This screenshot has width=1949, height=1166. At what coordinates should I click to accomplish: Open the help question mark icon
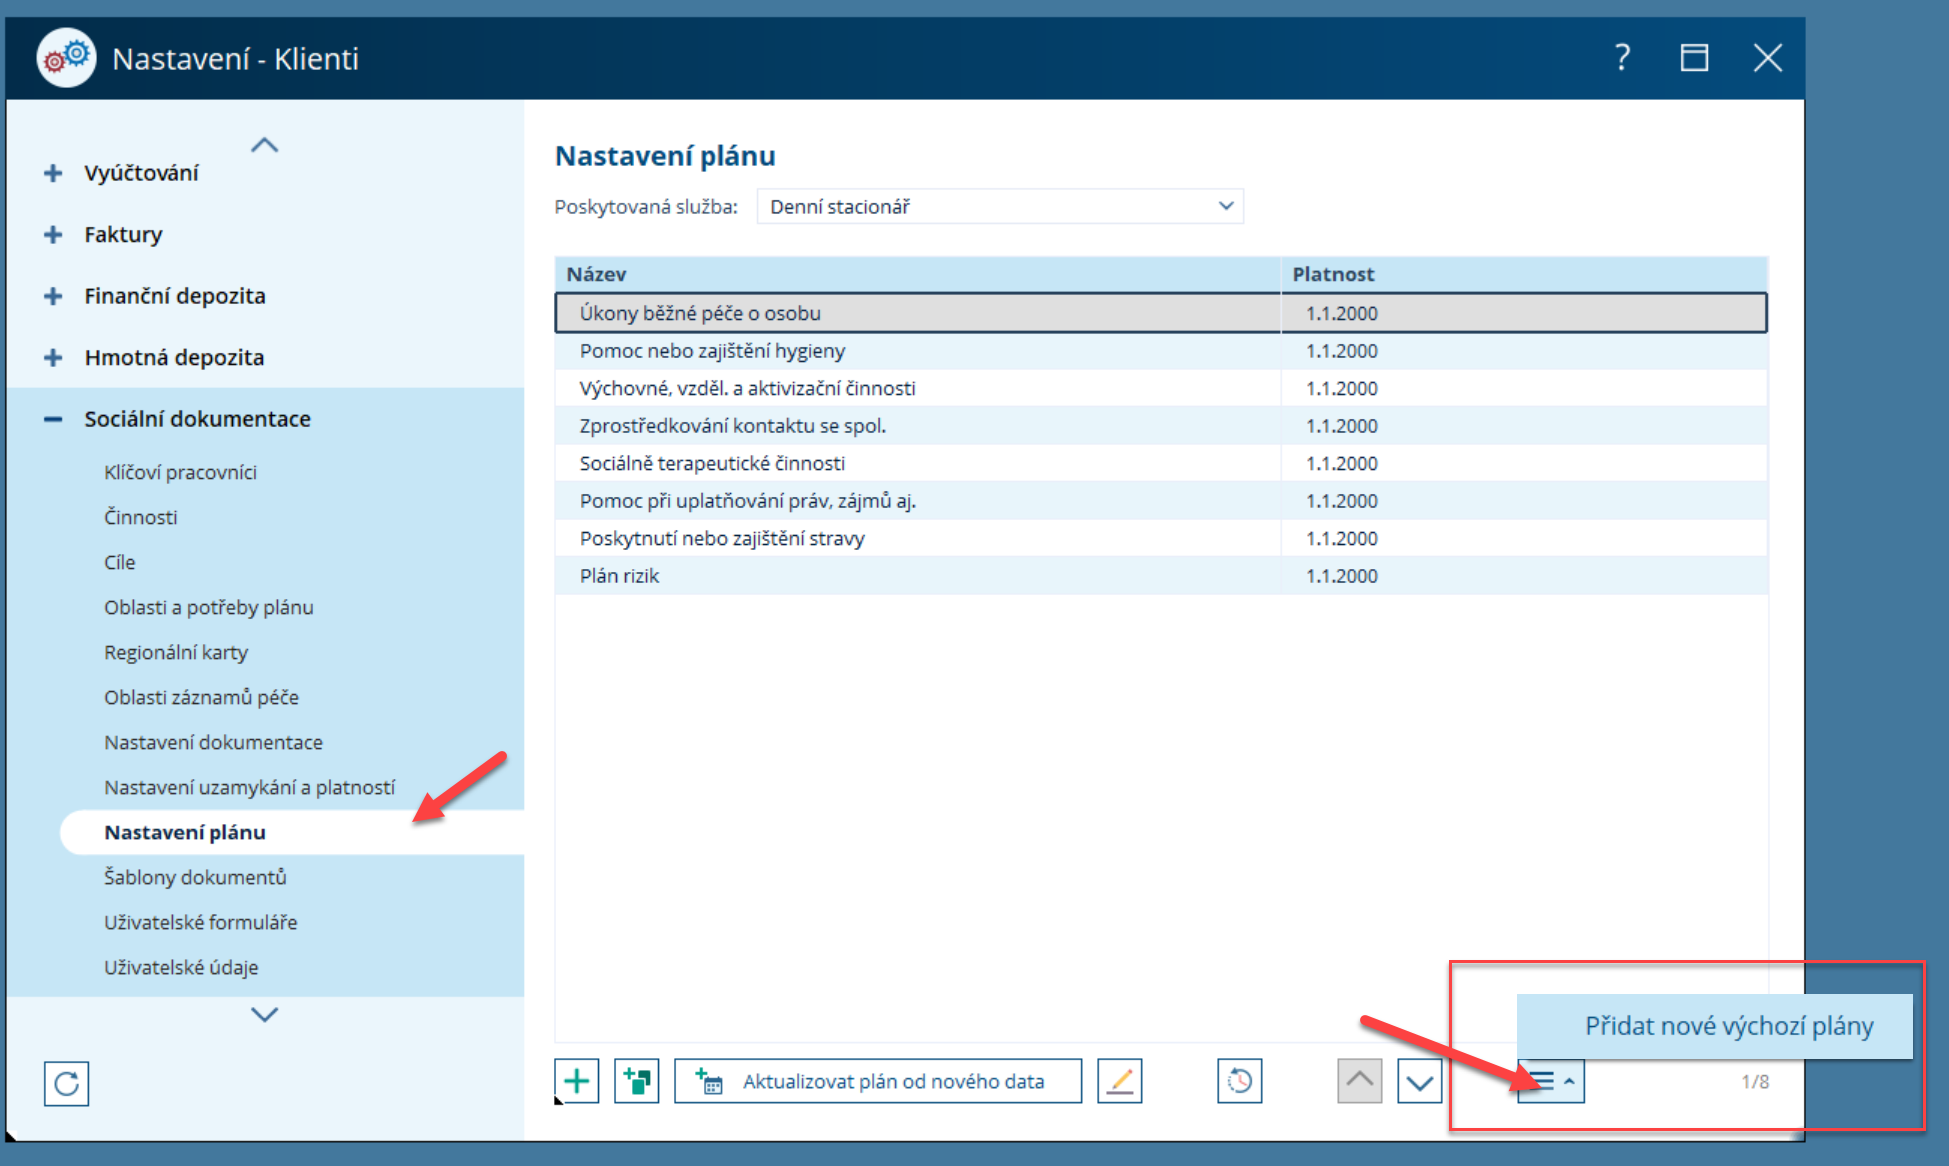(x=1623, y=58)
